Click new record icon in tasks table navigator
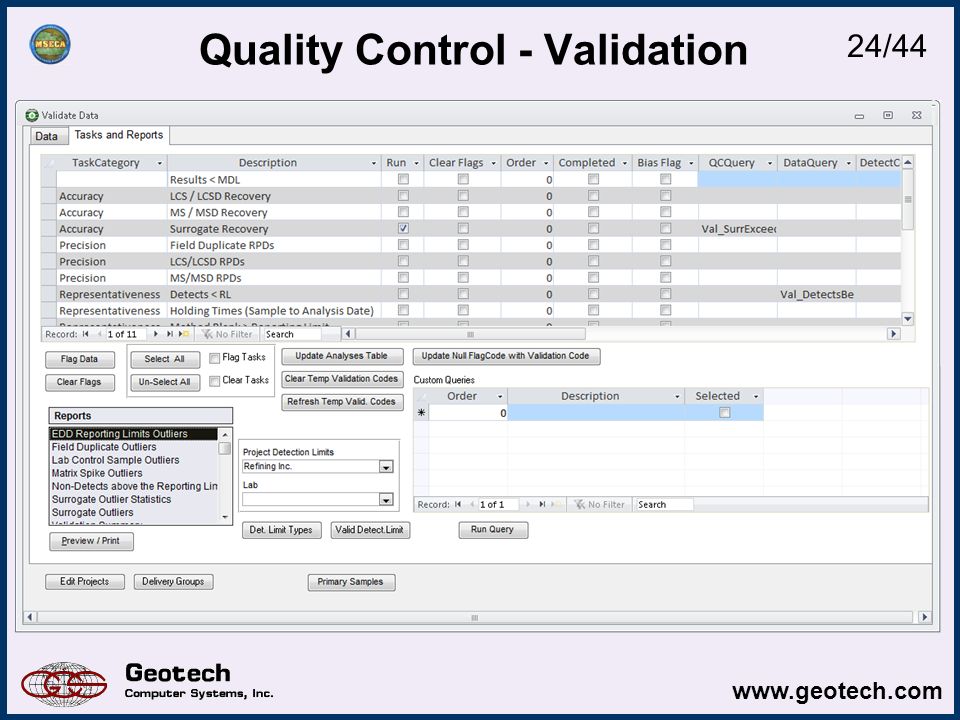The image size is (960, 720). point(184,334)
